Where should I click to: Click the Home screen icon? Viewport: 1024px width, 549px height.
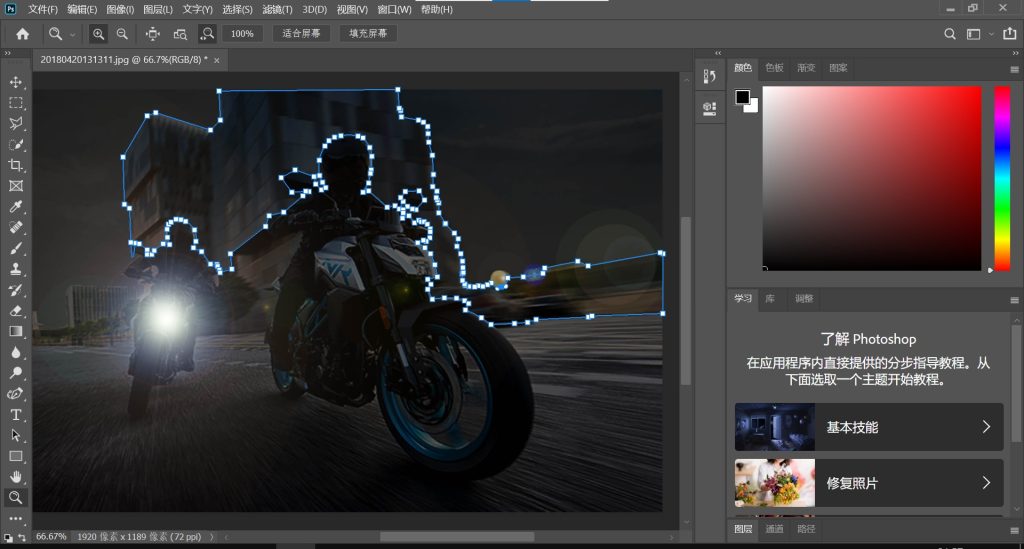click(22, 34)
